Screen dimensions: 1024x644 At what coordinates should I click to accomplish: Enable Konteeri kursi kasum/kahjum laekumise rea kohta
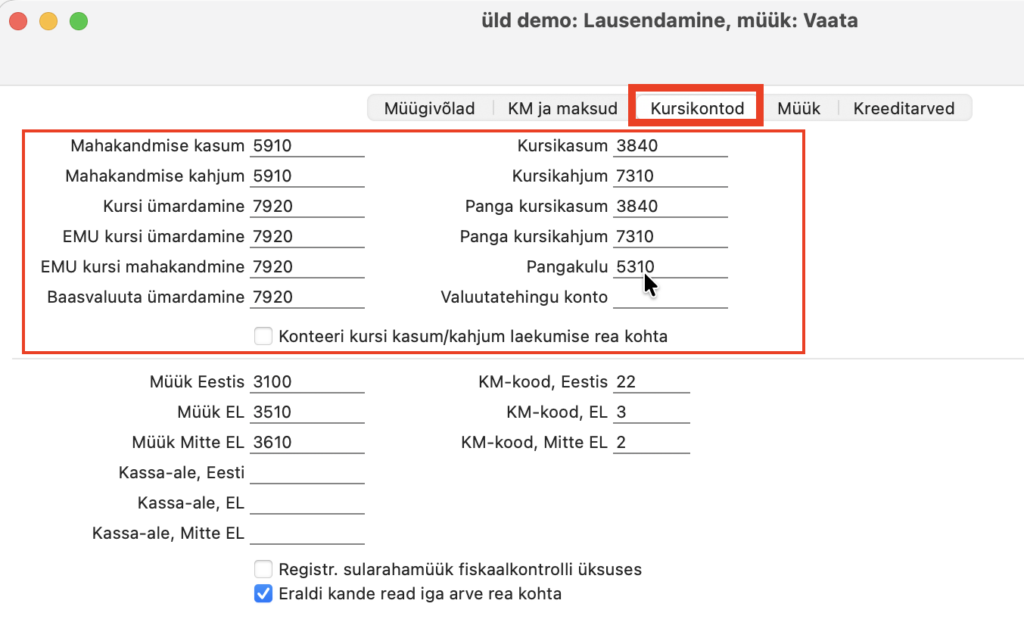pos(263,336)
